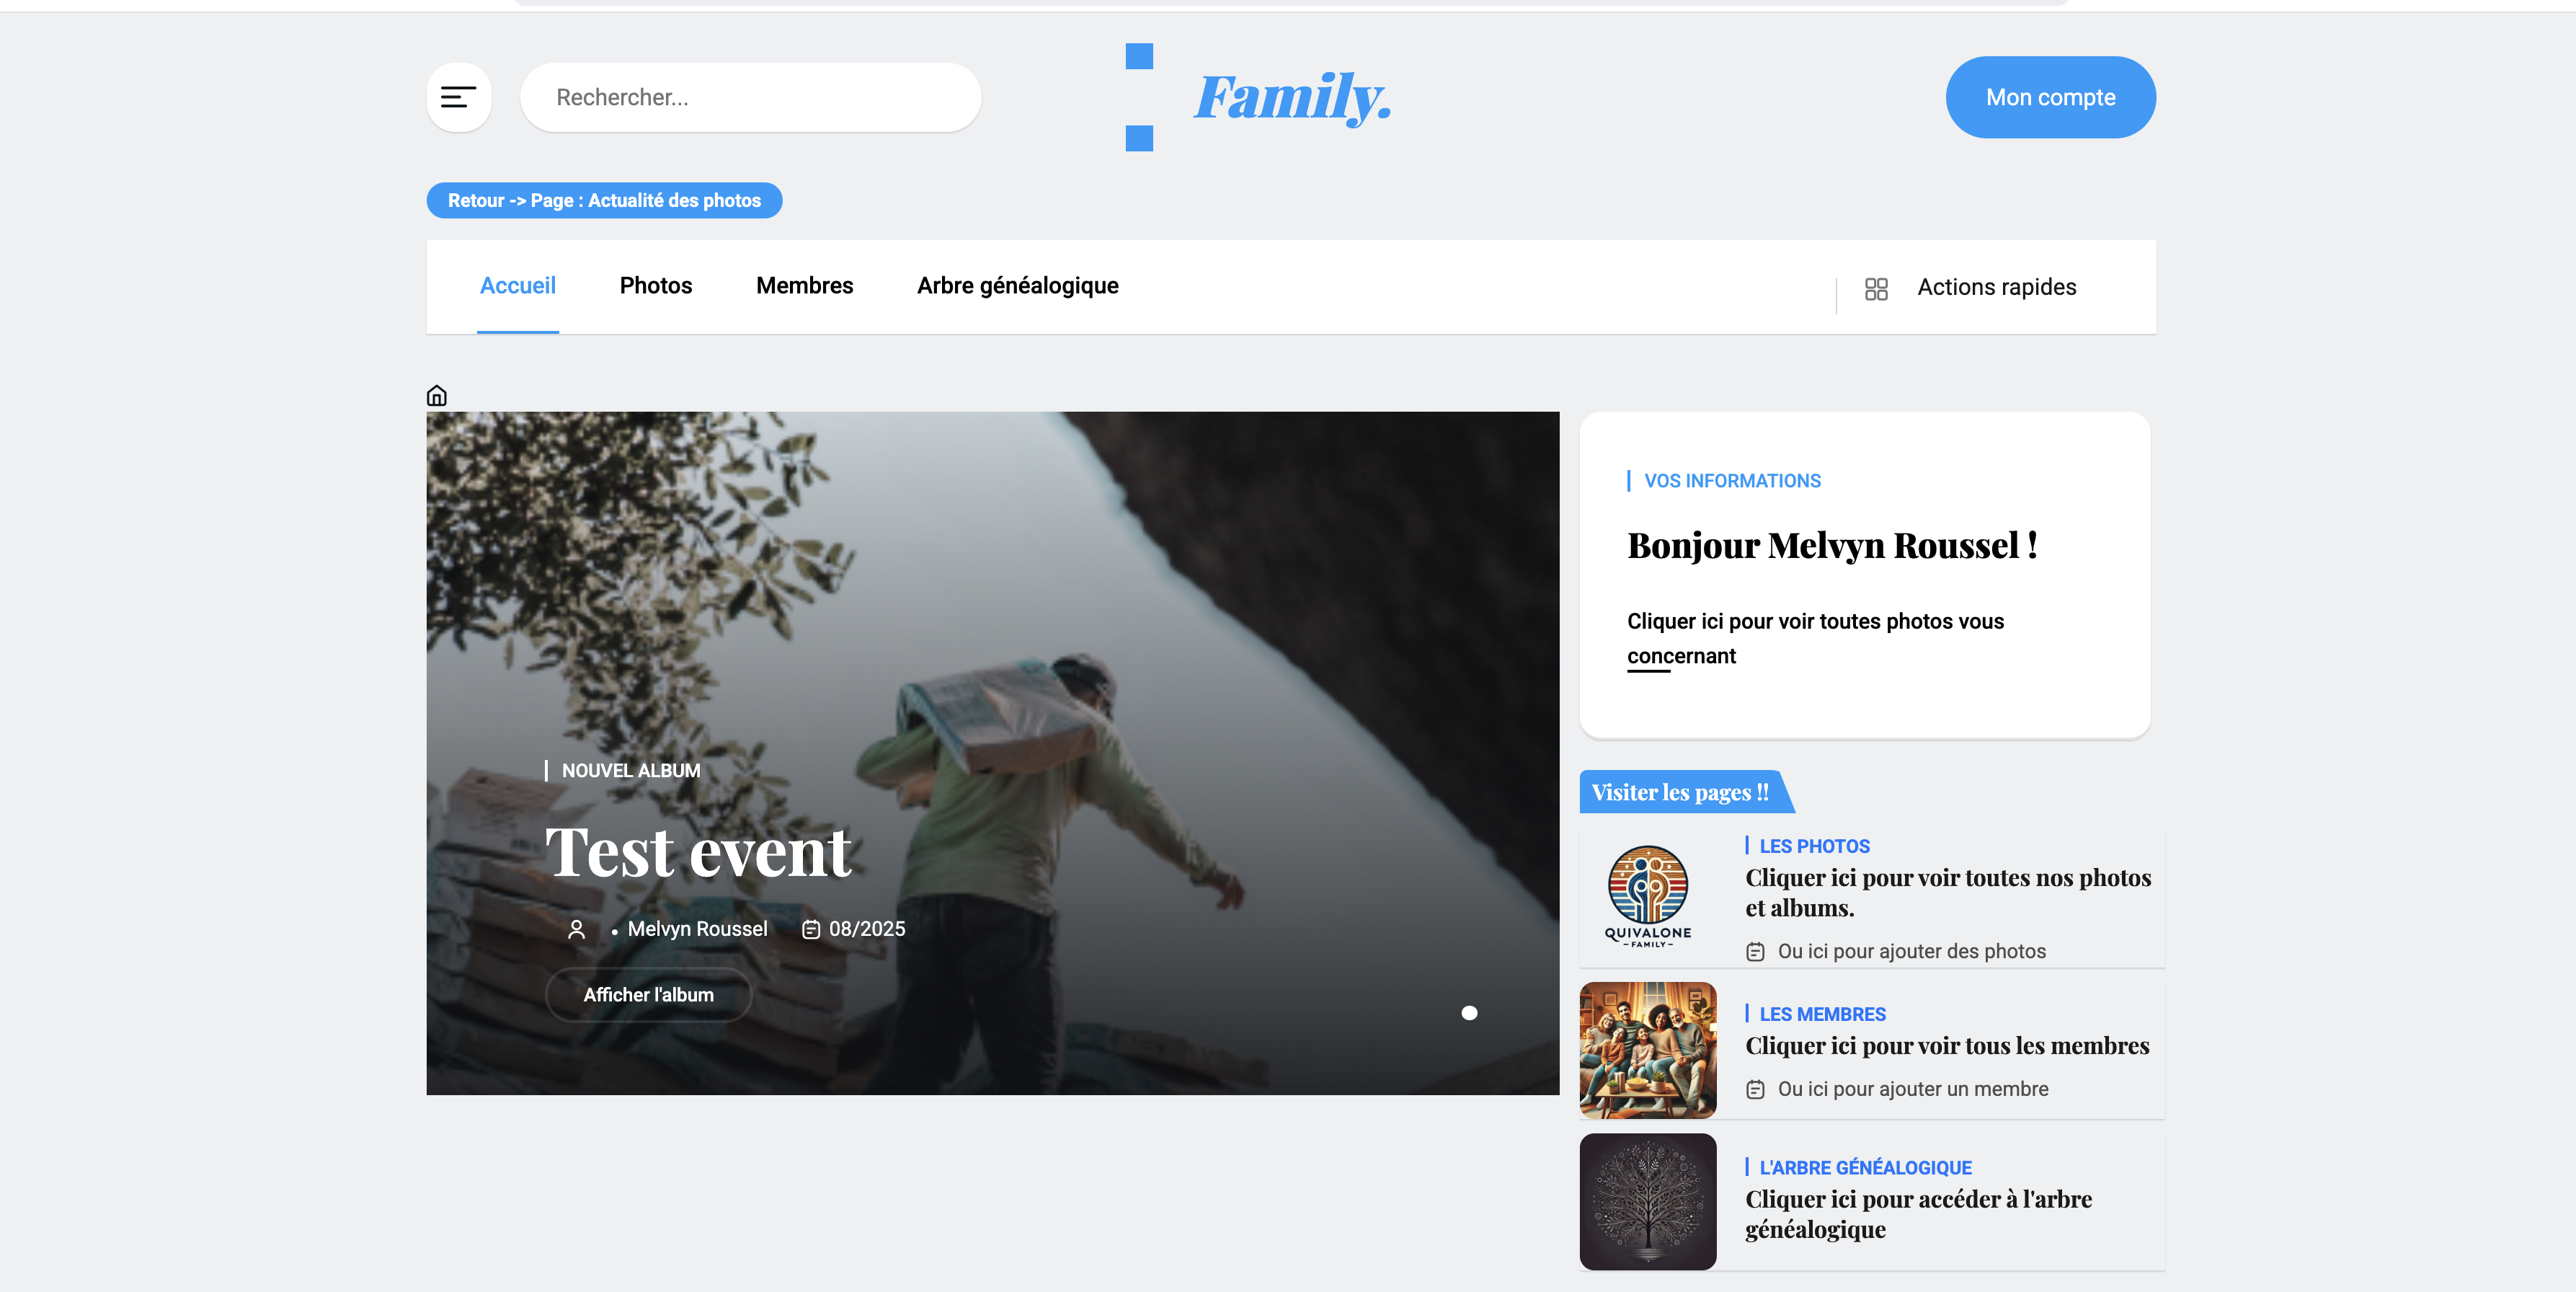Open the Mon compte menu
Viewport: 2576px width, 1292px height.
pos(2049,97)
